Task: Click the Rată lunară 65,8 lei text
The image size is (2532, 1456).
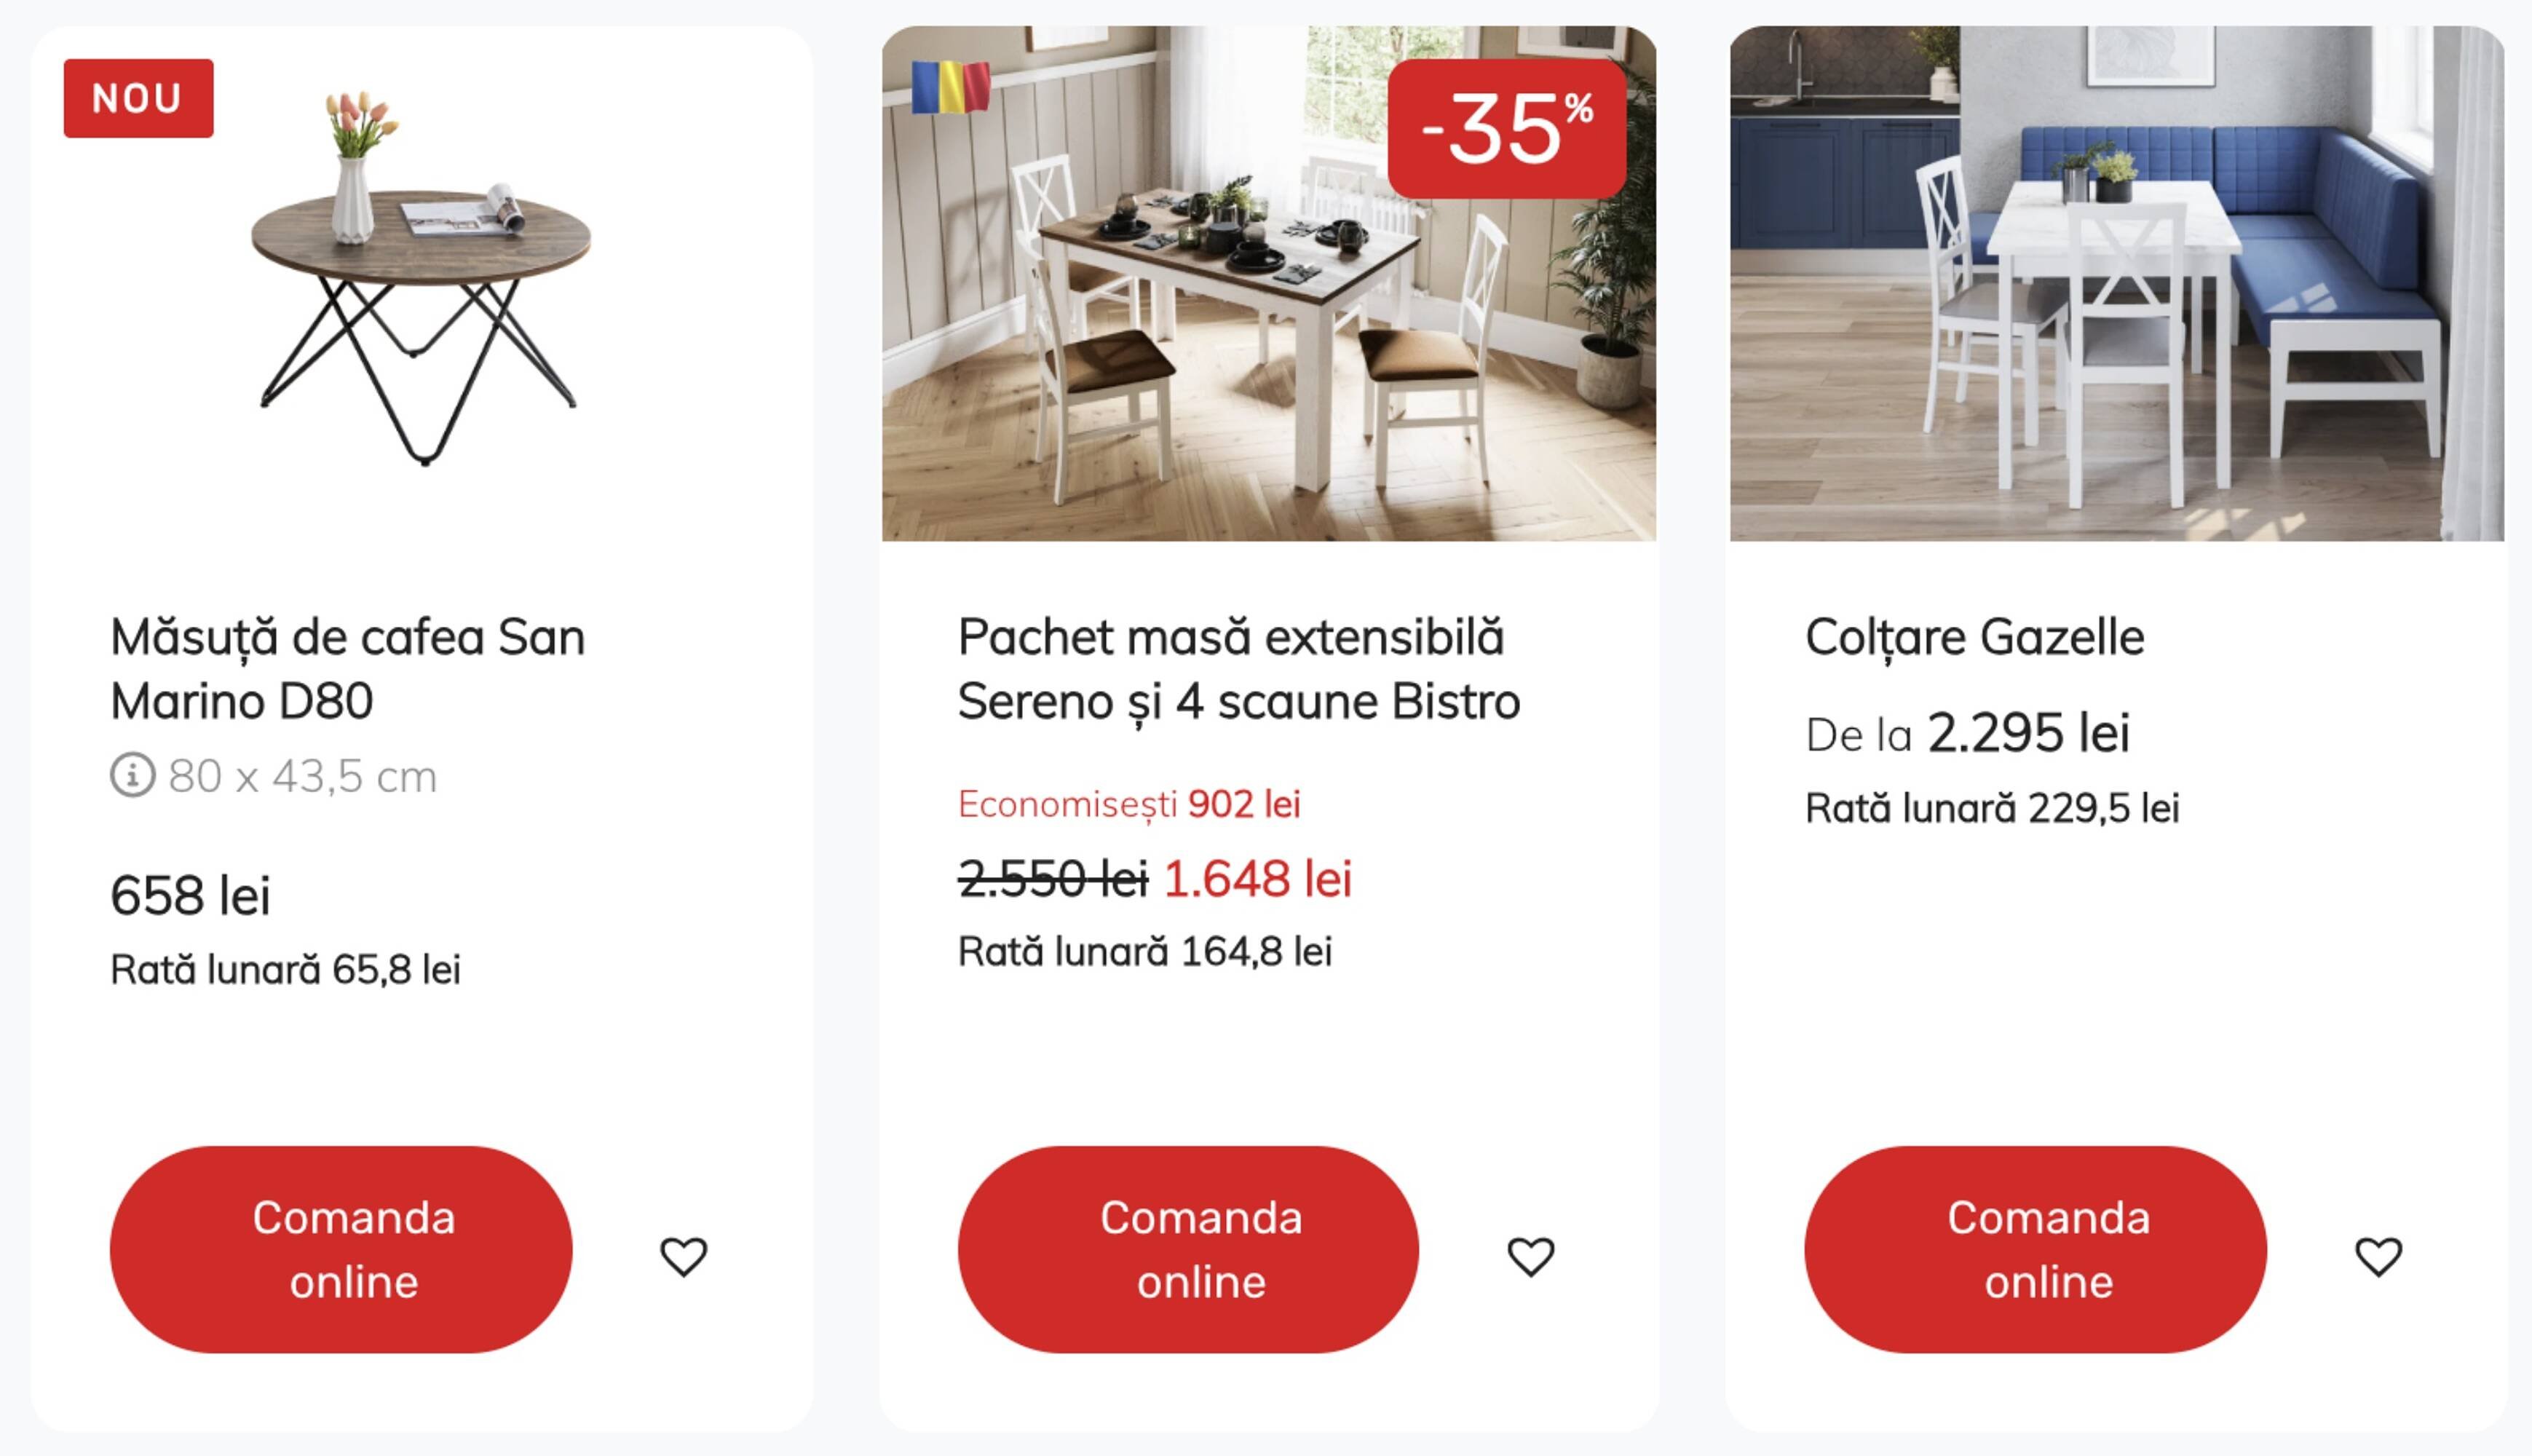Action: click(x=286, y=969)
